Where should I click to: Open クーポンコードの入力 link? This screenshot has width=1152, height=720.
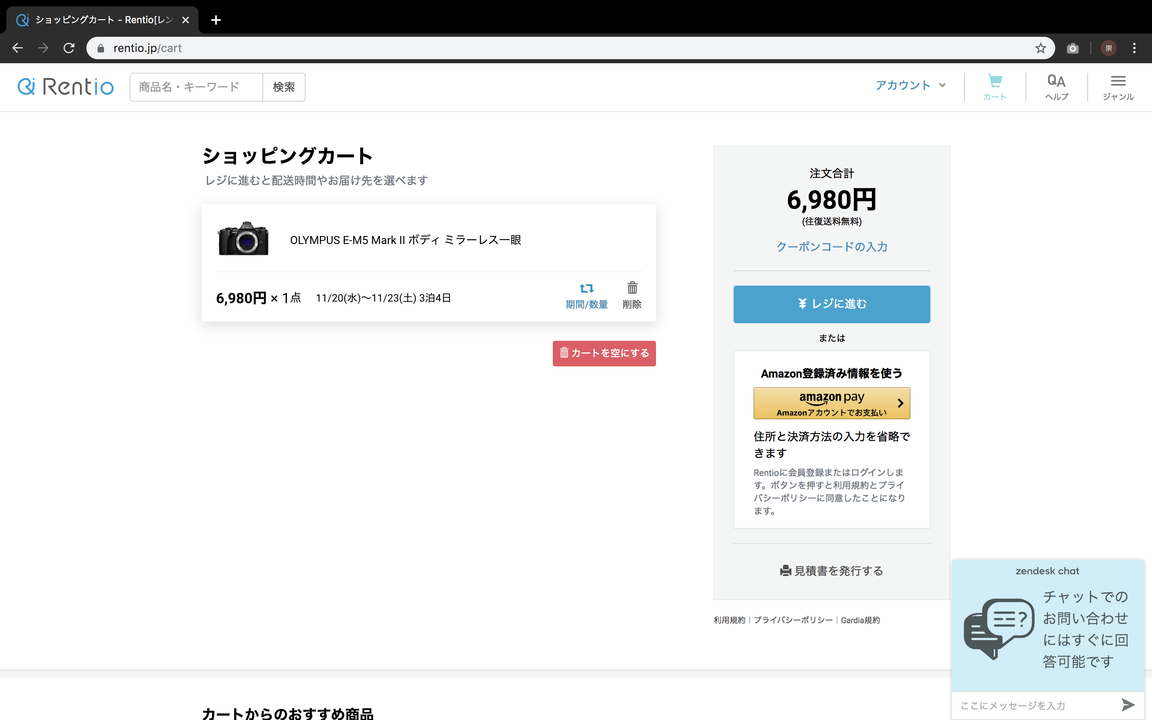pos(832,247)
